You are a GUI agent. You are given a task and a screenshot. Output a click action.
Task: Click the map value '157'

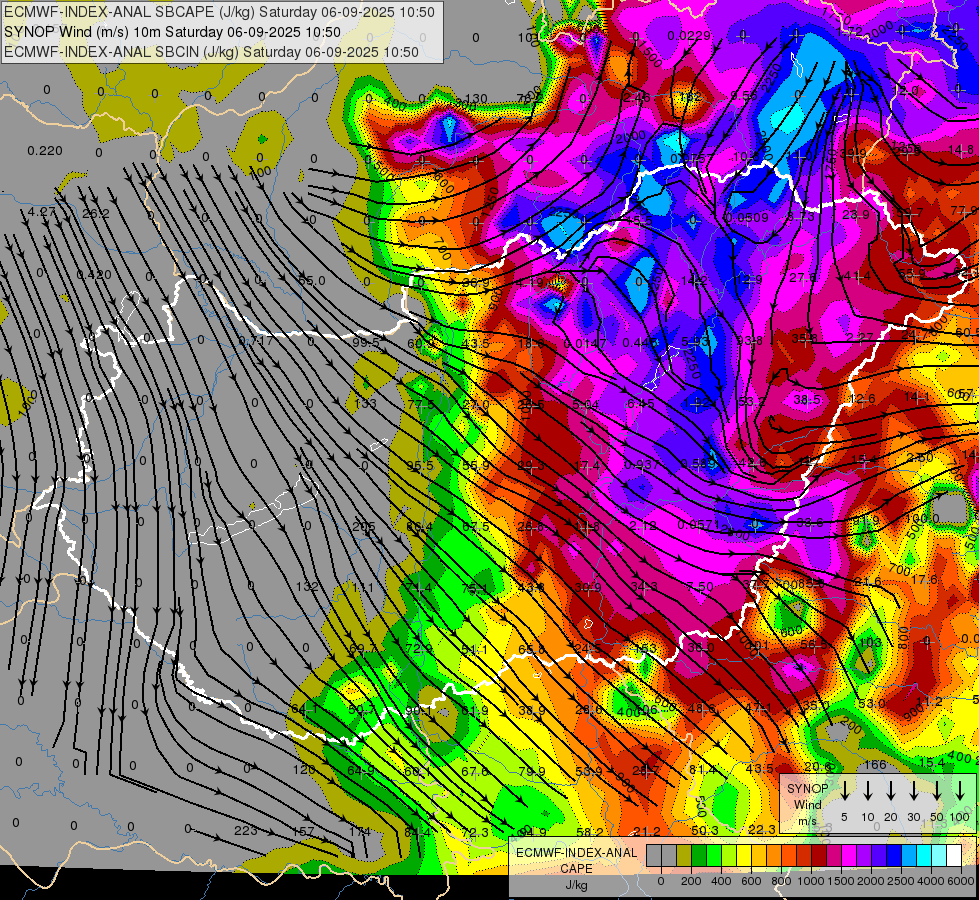click(x=303, y=831)
